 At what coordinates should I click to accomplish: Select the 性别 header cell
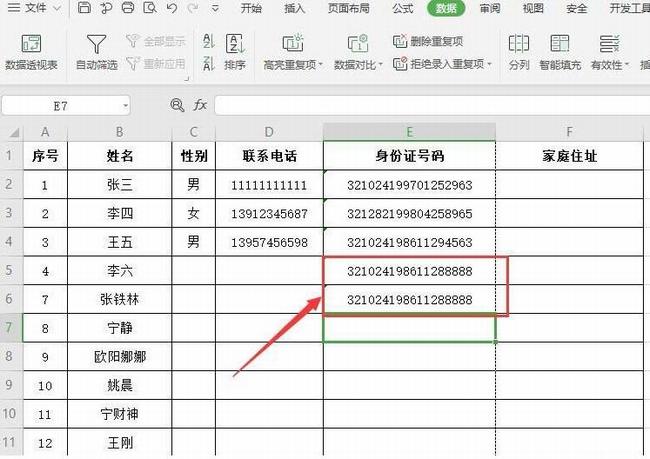click(x=194, y=156)
